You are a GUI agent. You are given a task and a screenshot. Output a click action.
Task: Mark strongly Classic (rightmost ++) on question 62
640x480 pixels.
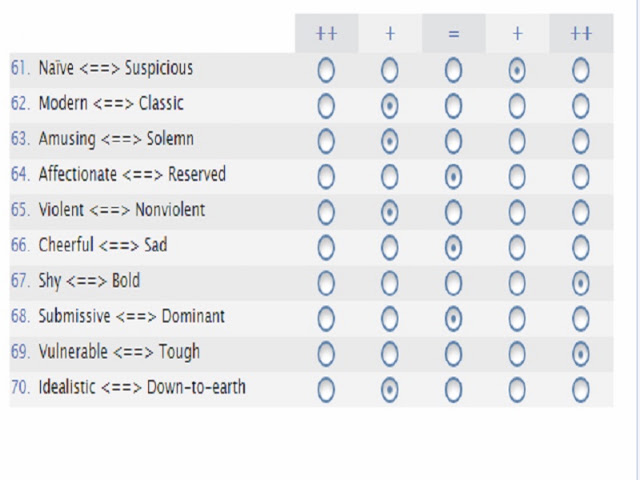[x=580, y=106]
